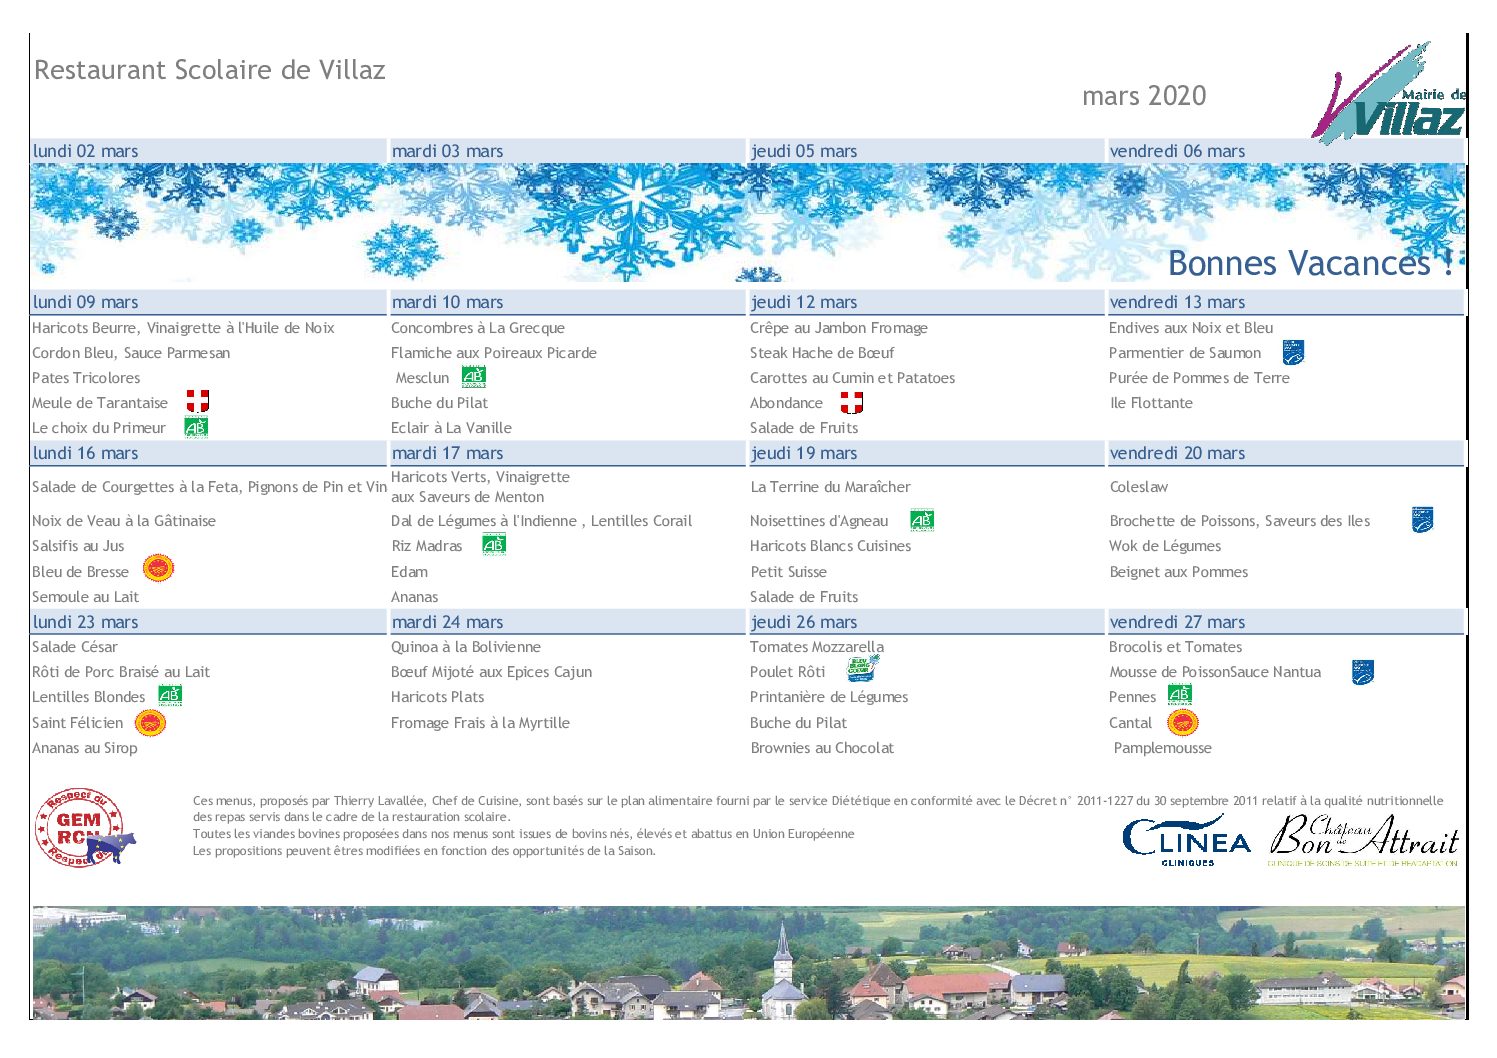
Task: Select the 'jeudi 12 mars' day header
Action: (926, 302)
